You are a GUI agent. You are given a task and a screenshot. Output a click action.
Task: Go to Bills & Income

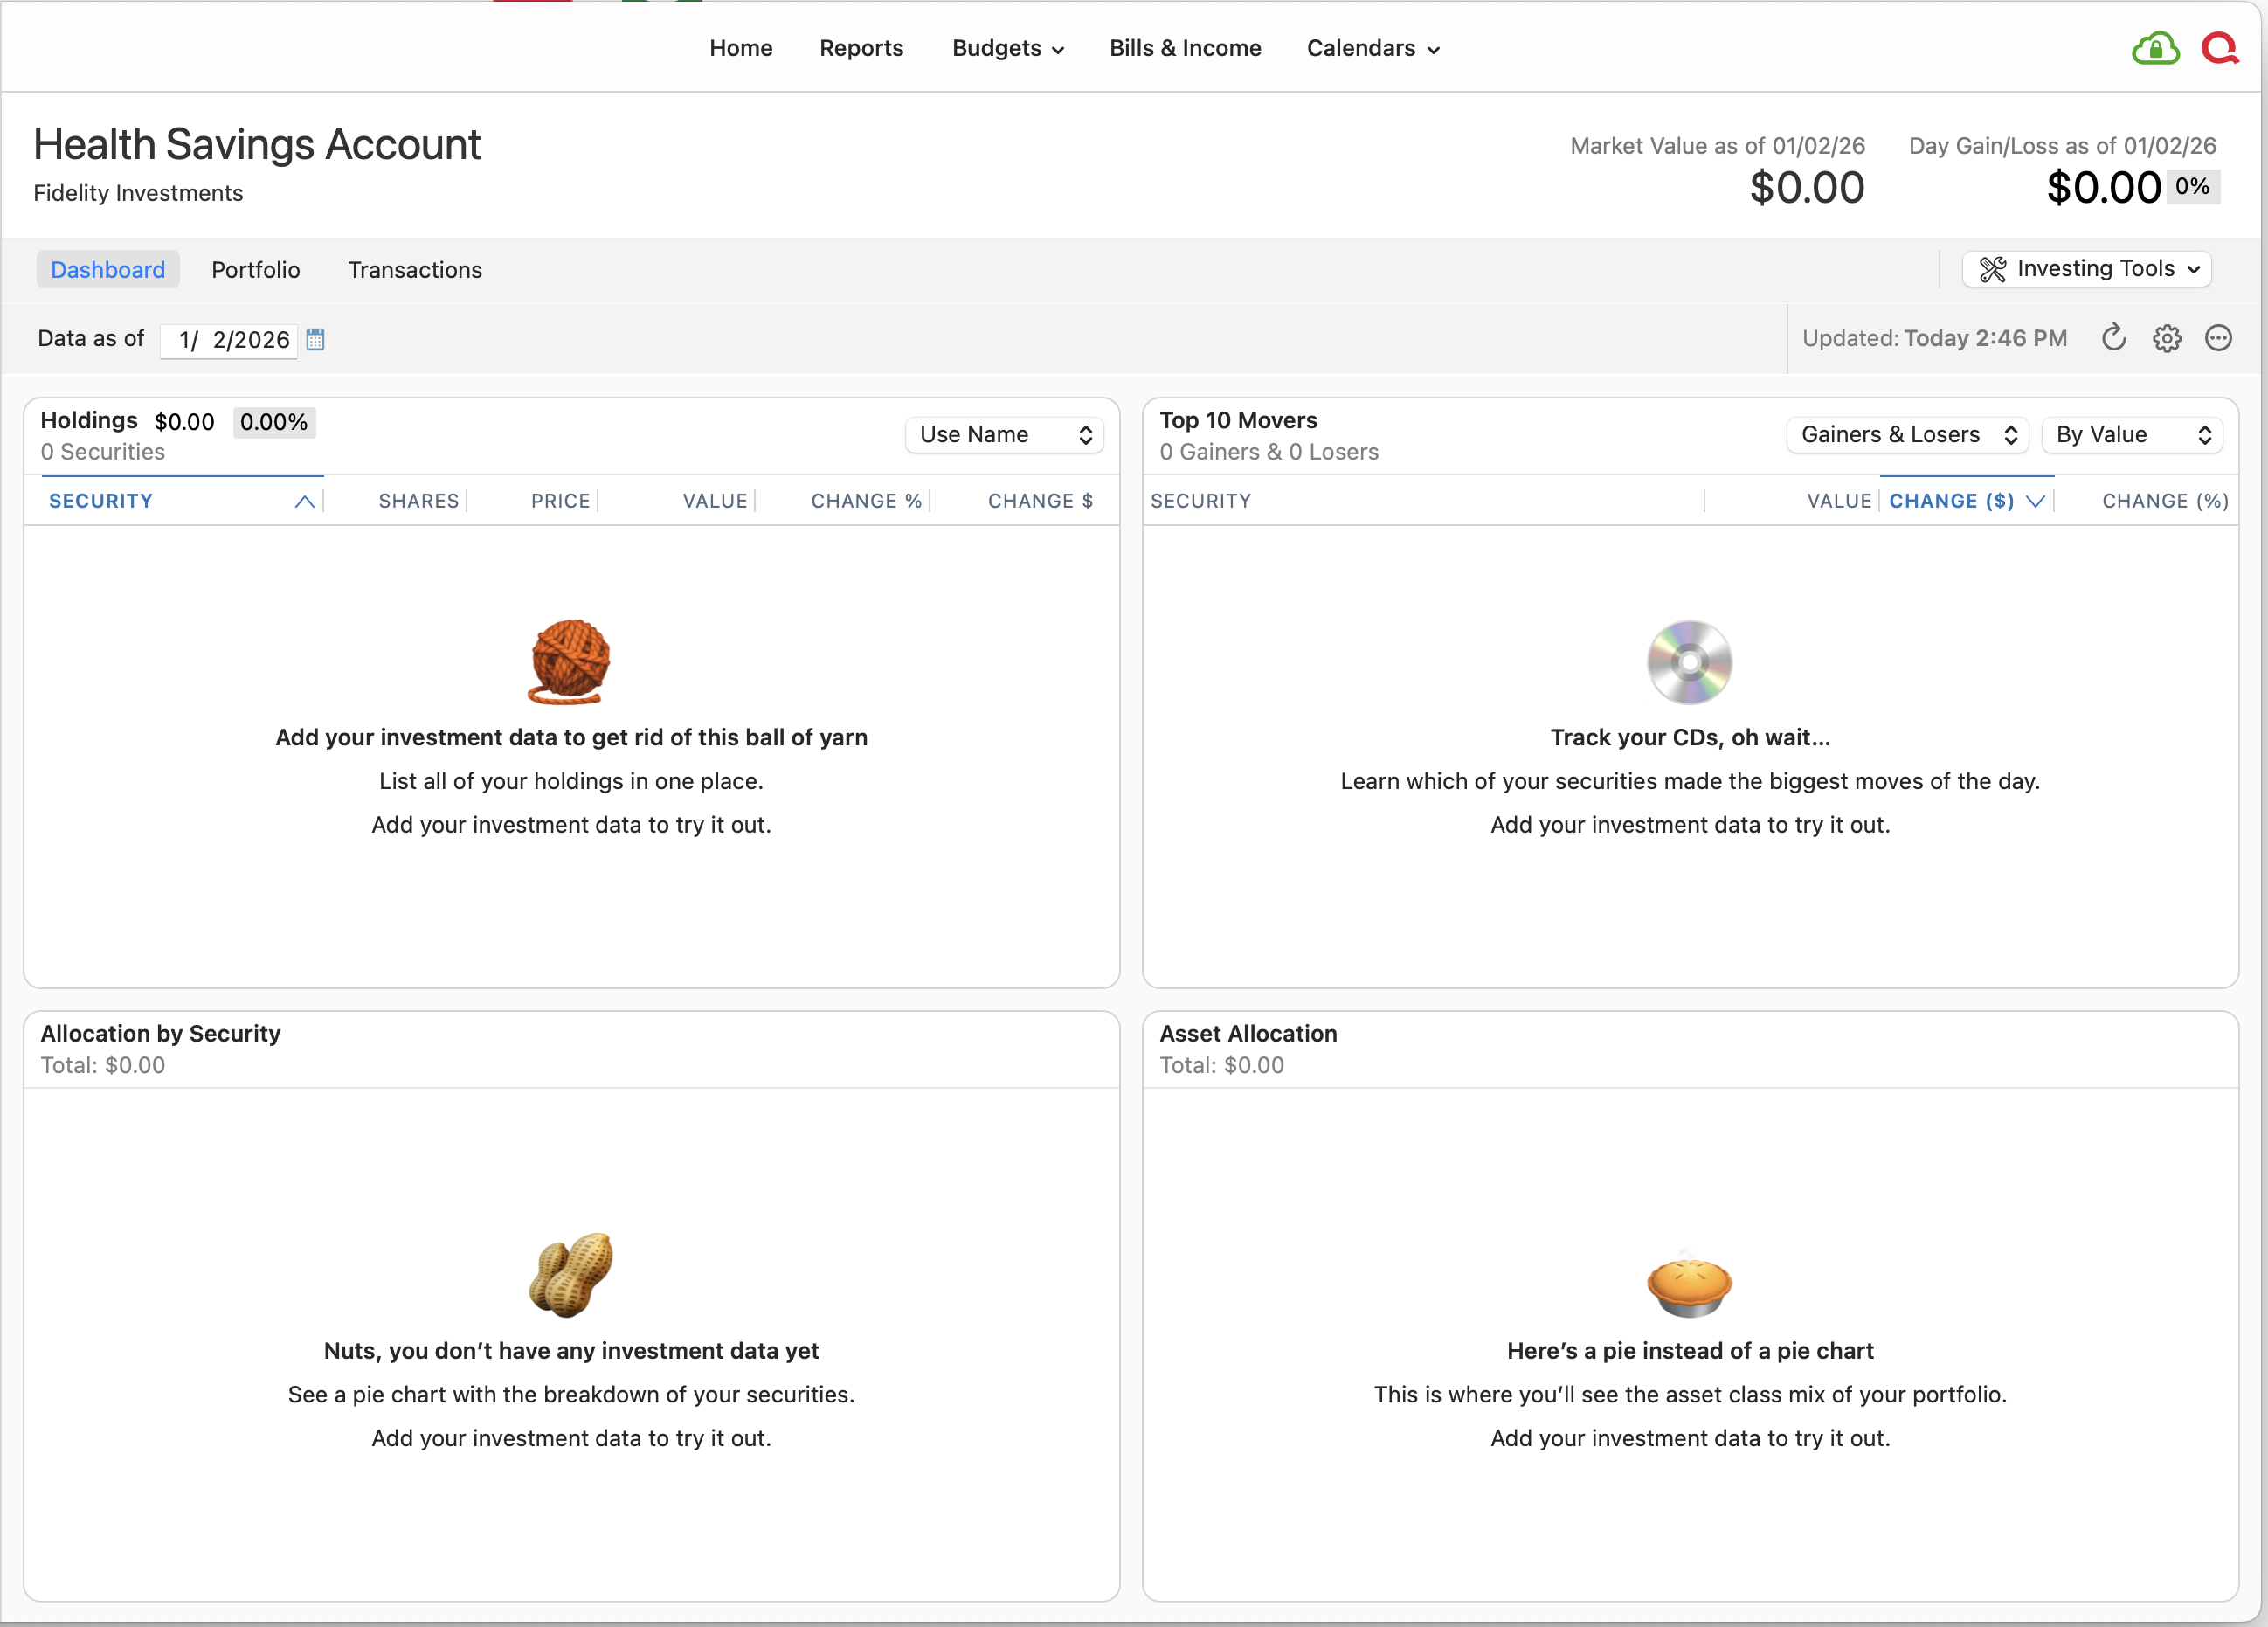[x=1185, y=48]
